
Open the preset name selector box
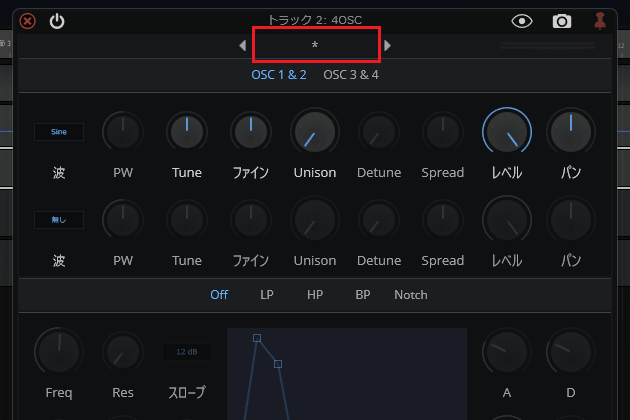[x=315, y=46]
